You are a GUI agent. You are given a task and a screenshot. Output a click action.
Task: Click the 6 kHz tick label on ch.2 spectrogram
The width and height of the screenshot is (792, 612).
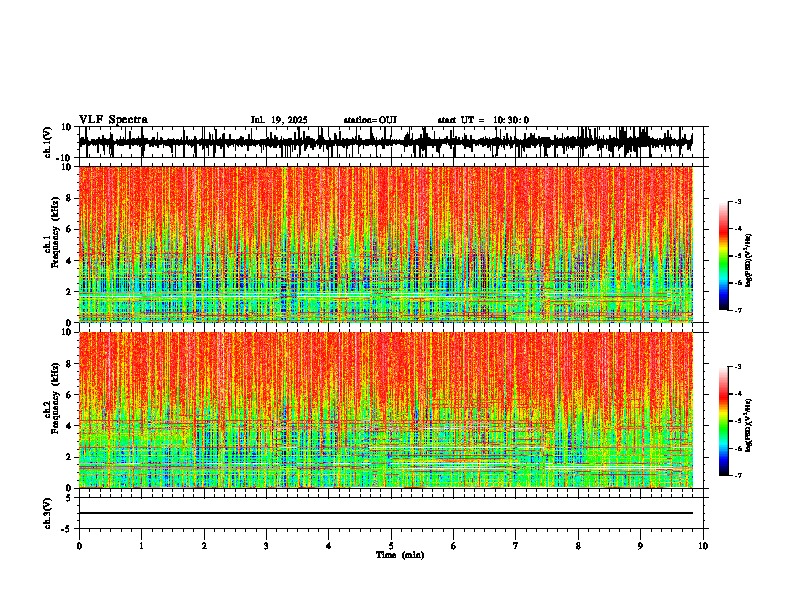70,395
